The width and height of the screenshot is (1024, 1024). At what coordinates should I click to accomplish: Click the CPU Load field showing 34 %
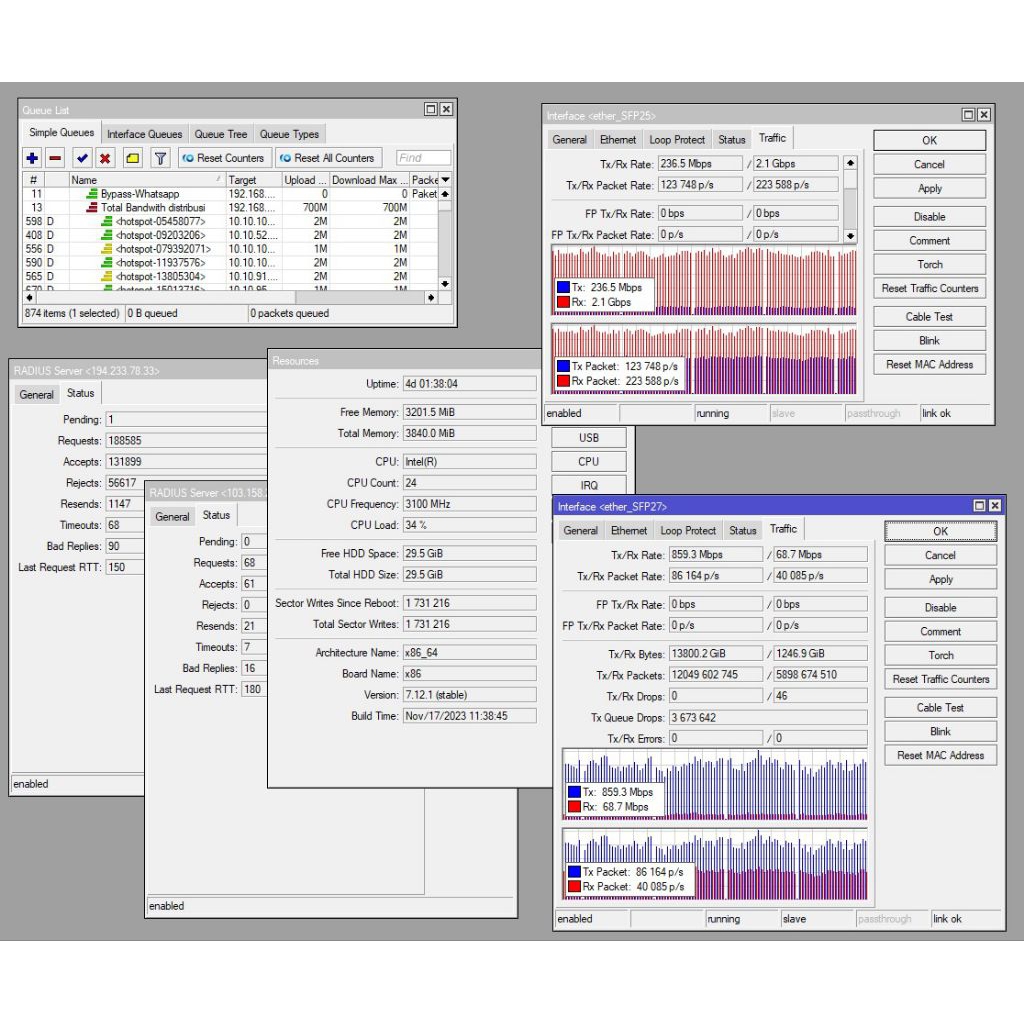pyautogui.click(x=470, y=525)
